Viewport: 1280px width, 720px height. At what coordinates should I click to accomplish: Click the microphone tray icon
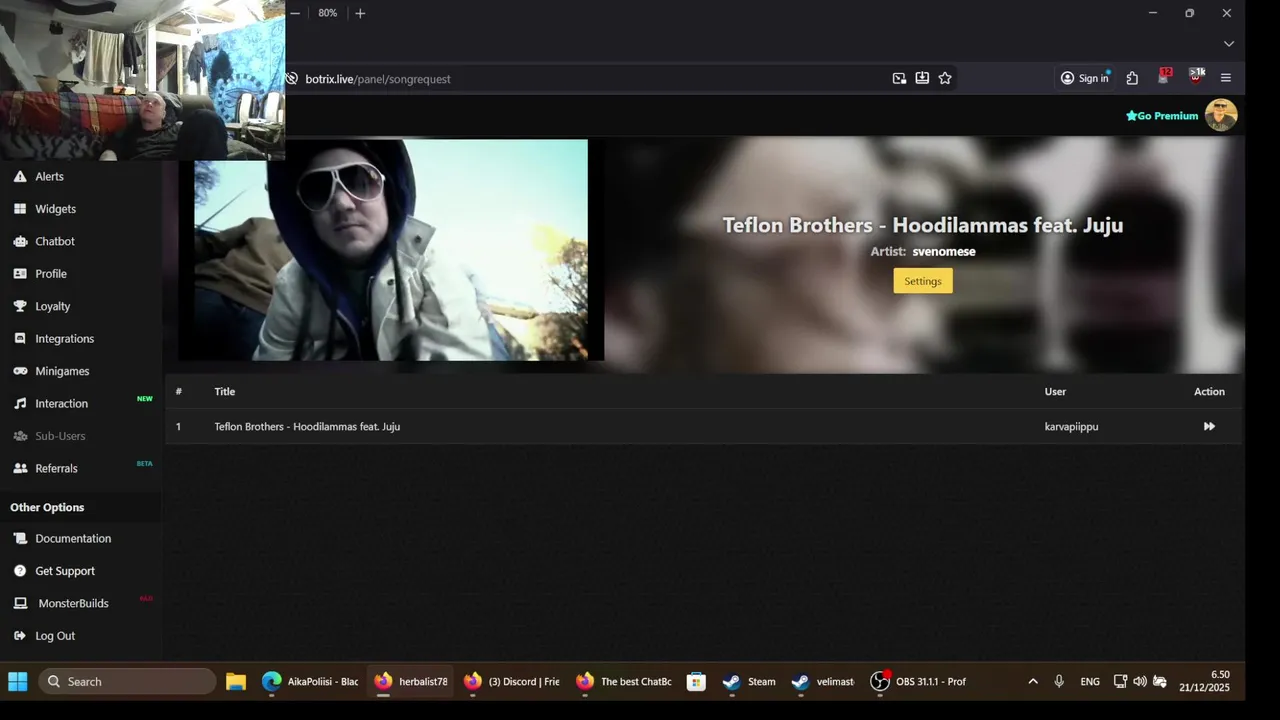[x=1059, y=682]
